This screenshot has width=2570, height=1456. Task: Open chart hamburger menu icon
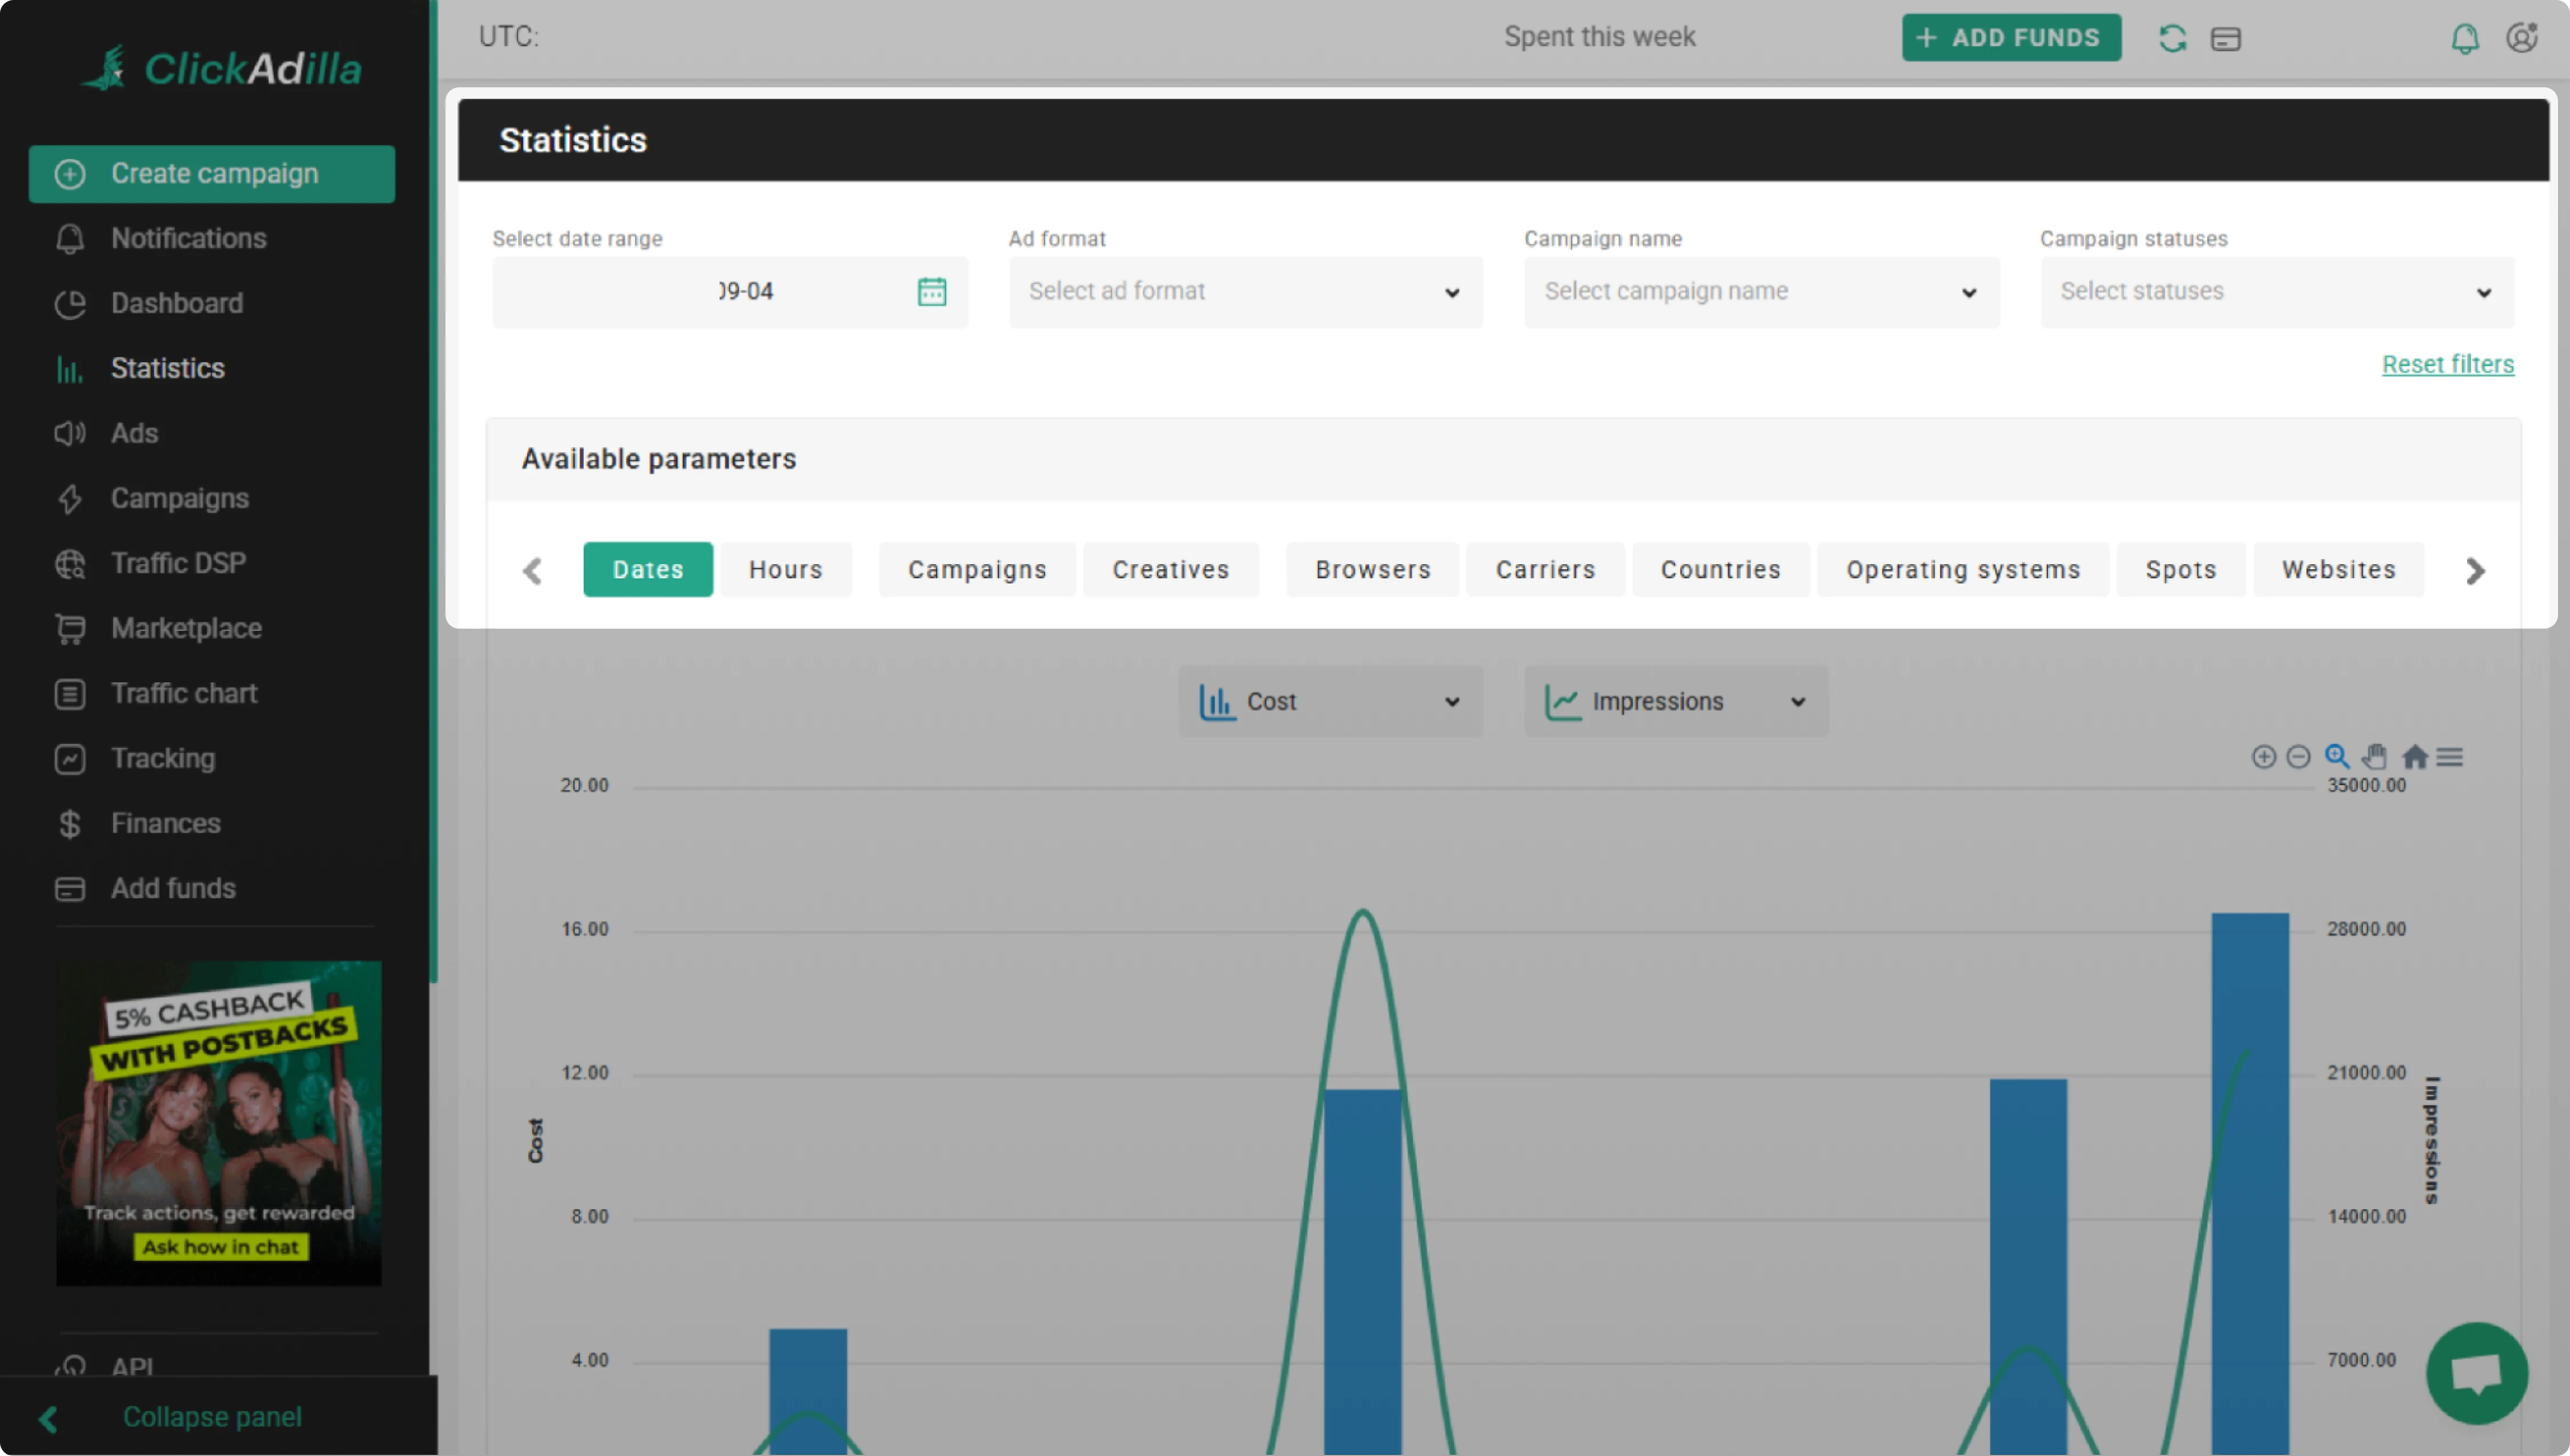coord(2449,757)
